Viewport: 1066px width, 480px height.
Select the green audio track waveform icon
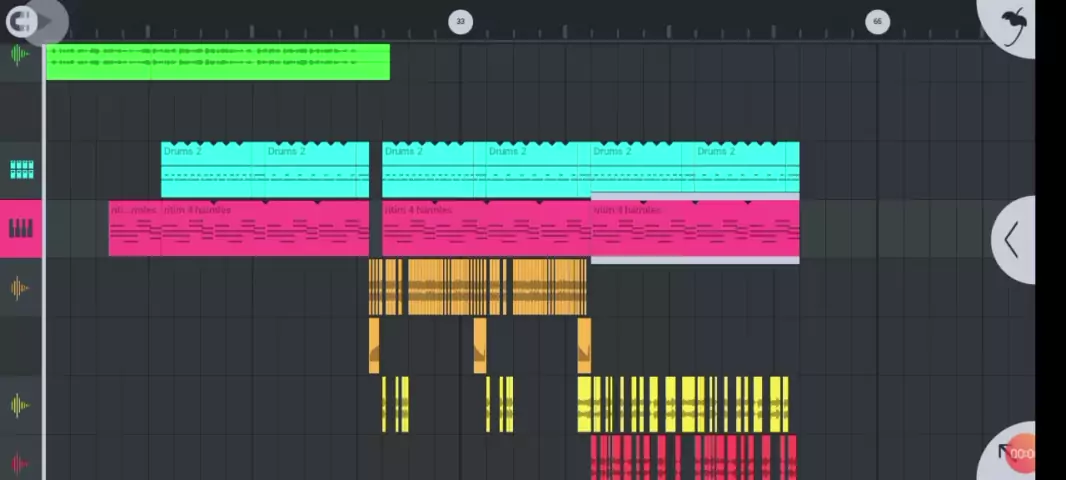point(20,55)
